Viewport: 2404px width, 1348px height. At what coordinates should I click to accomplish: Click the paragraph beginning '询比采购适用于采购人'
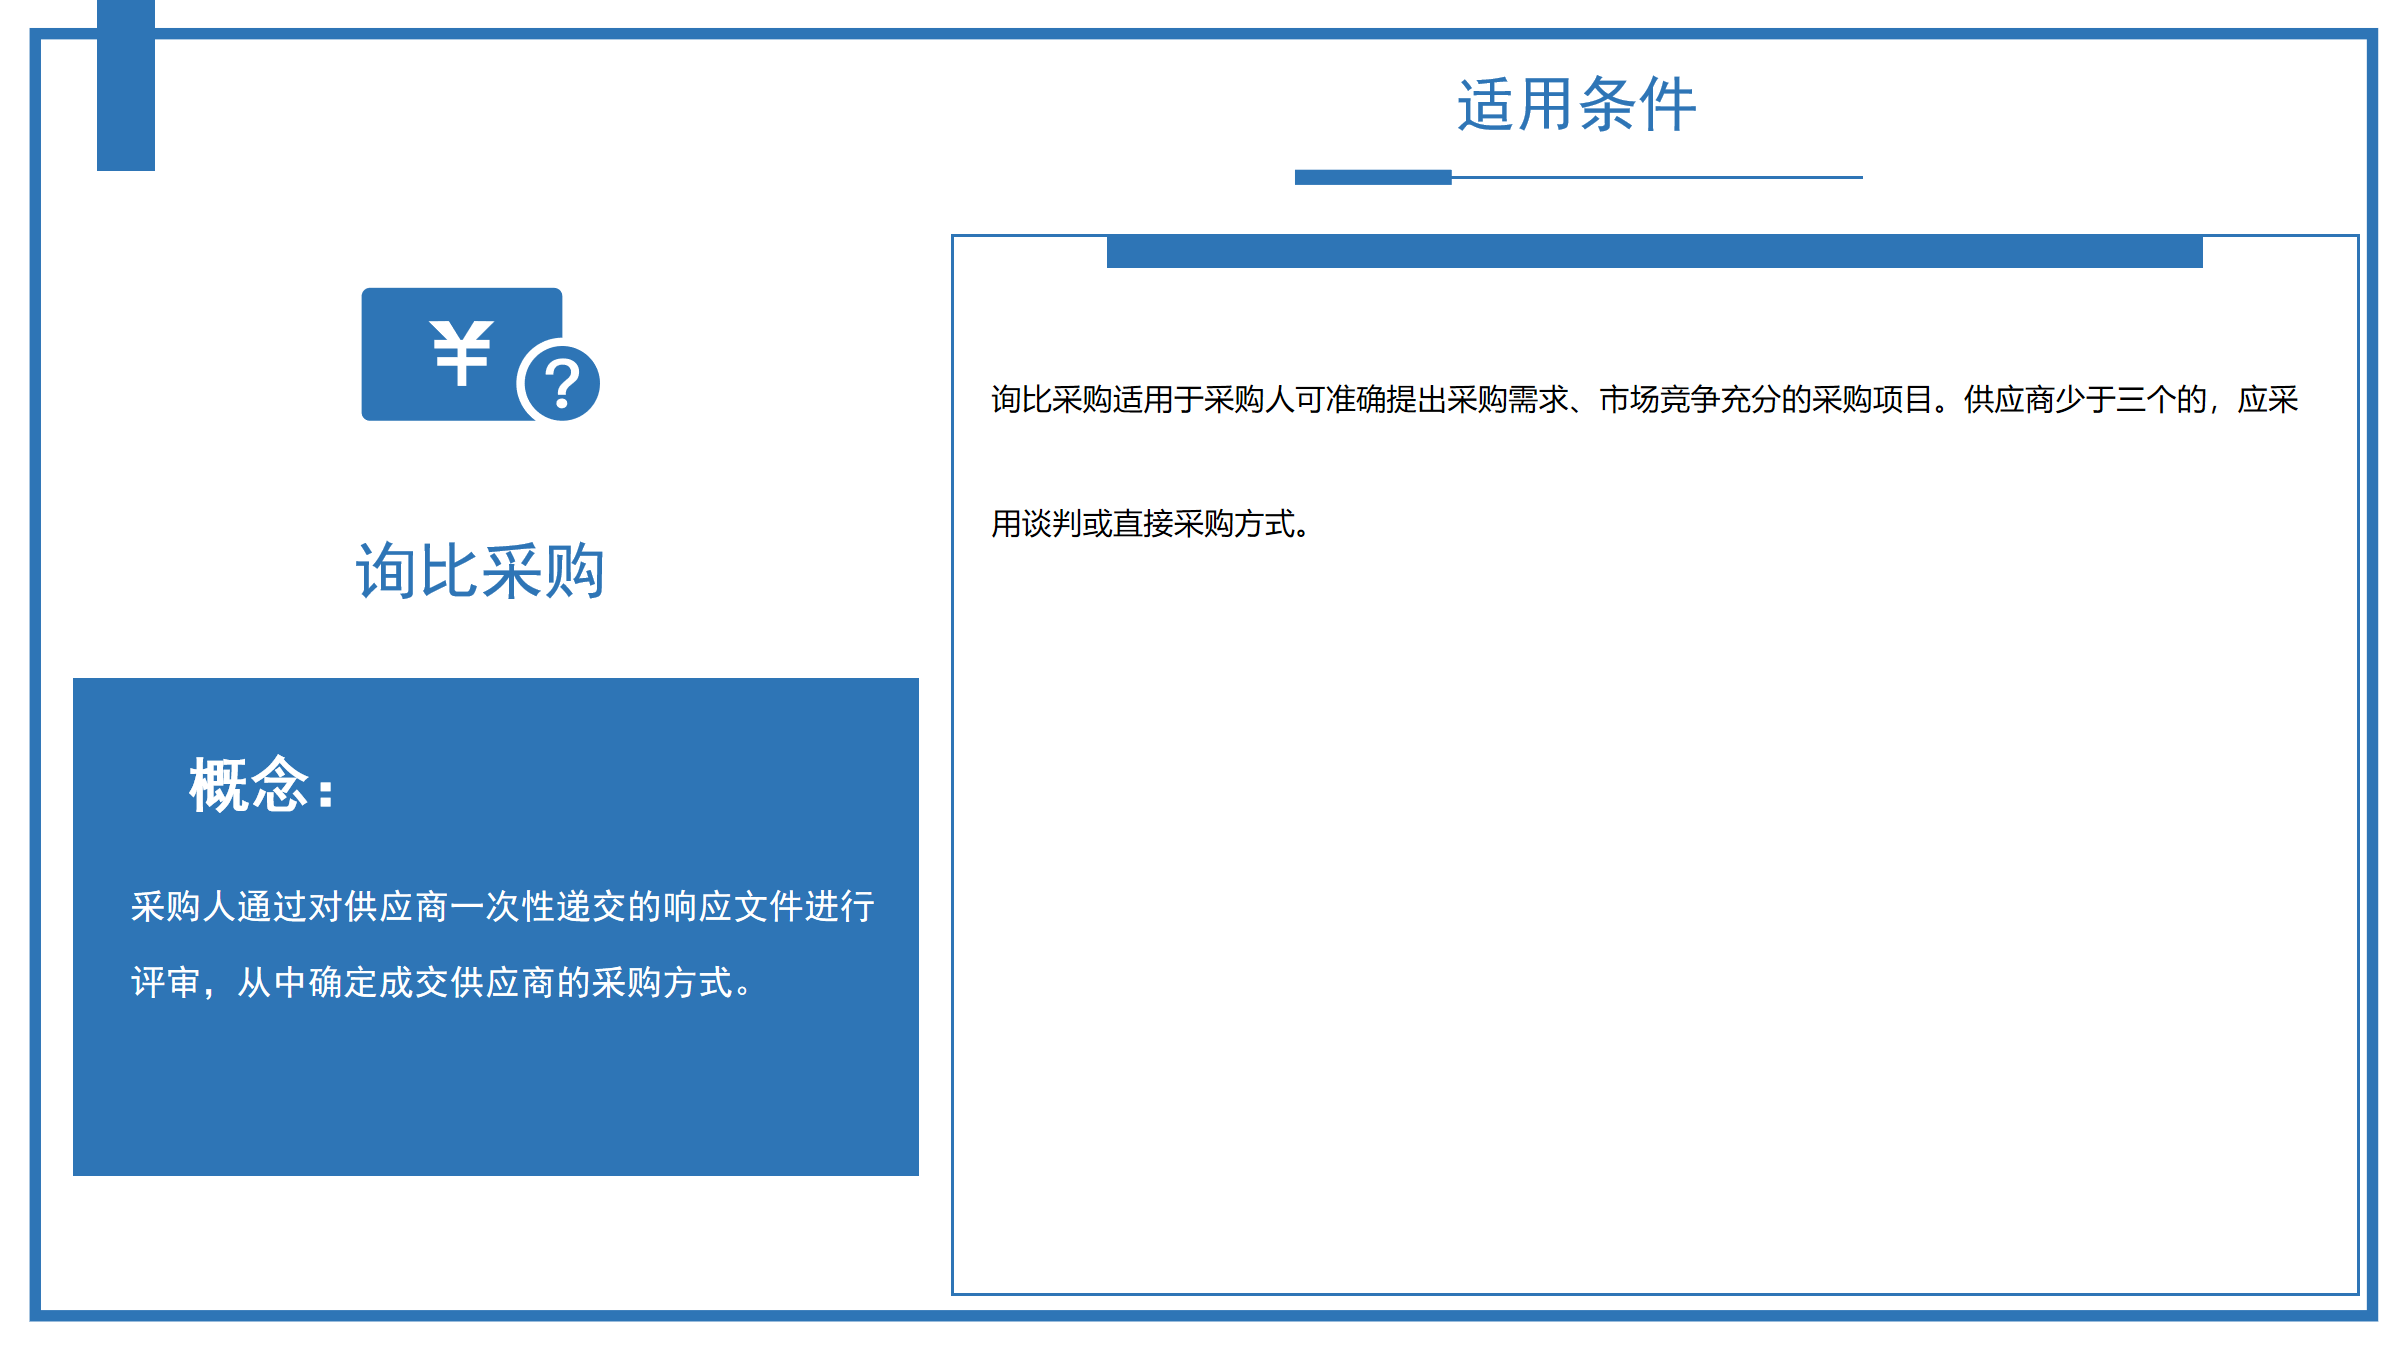(1644, 461)
